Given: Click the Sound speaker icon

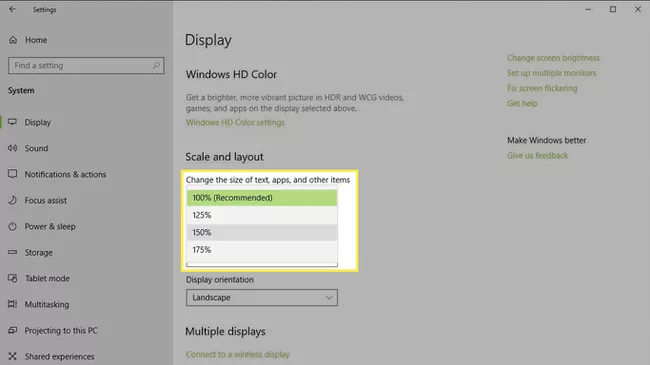Looking at the screenshot, I should pos(12,148).
